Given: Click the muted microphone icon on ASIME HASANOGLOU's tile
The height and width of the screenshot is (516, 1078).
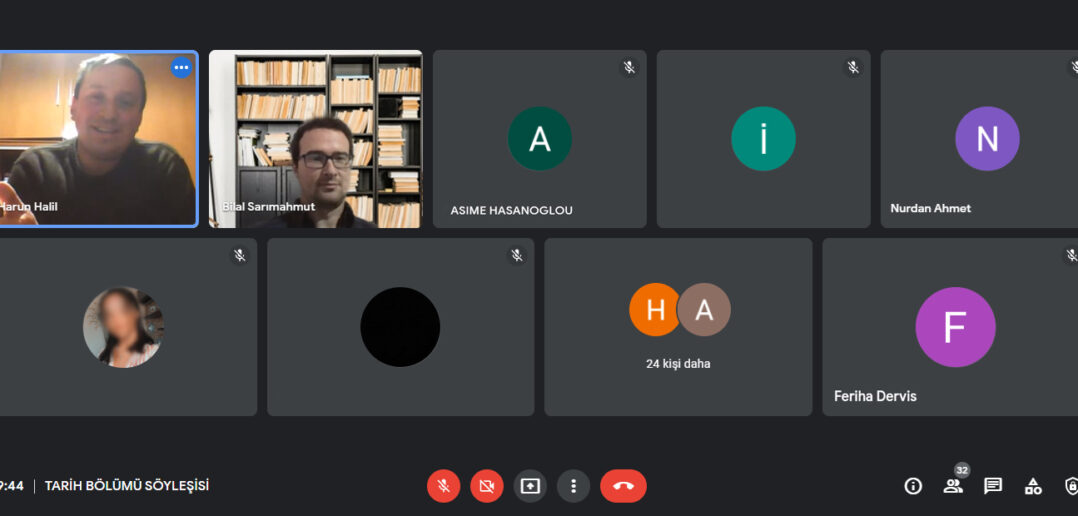Looking at the screenshot, I should (x=629, y=67).
